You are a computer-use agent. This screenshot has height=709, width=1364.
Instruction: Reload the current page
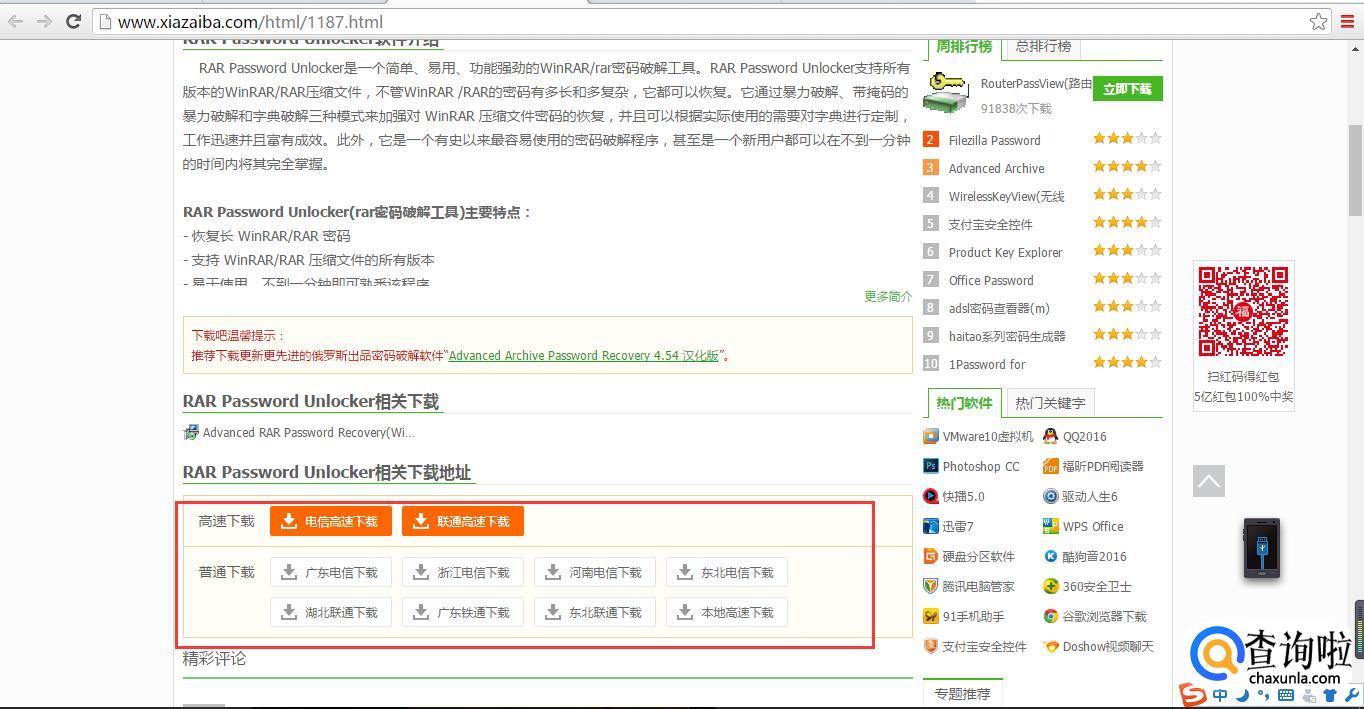(x=73, y=21)
